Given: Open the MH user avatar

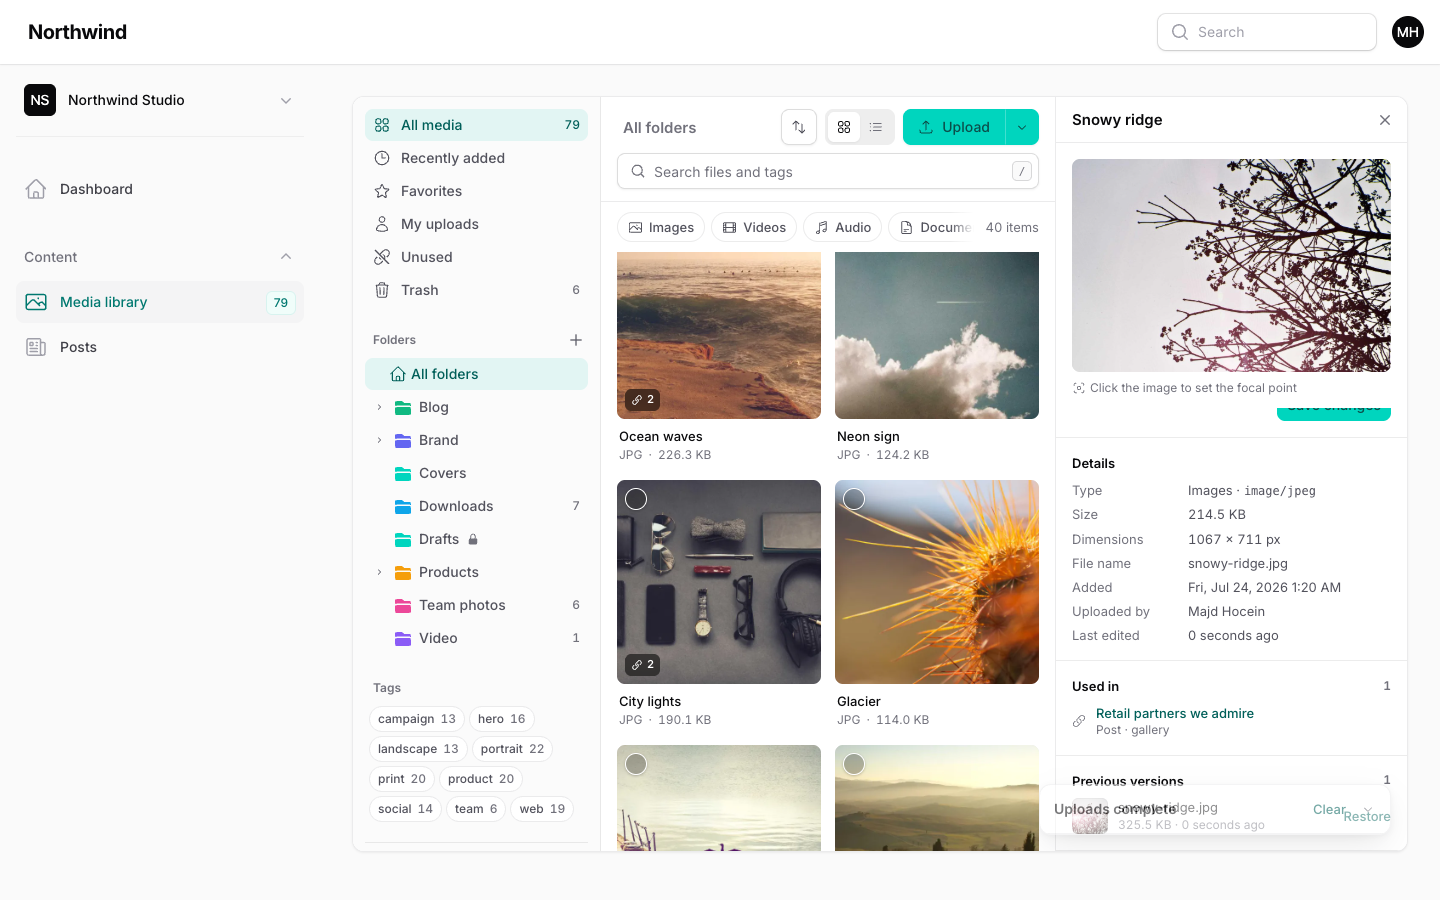Looking at the screenshot, I should coord(1408,32).
